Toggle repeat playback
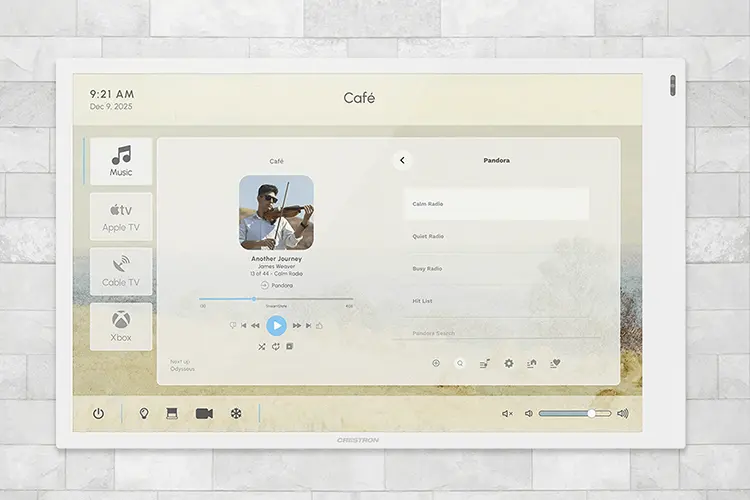 (276, 346)
